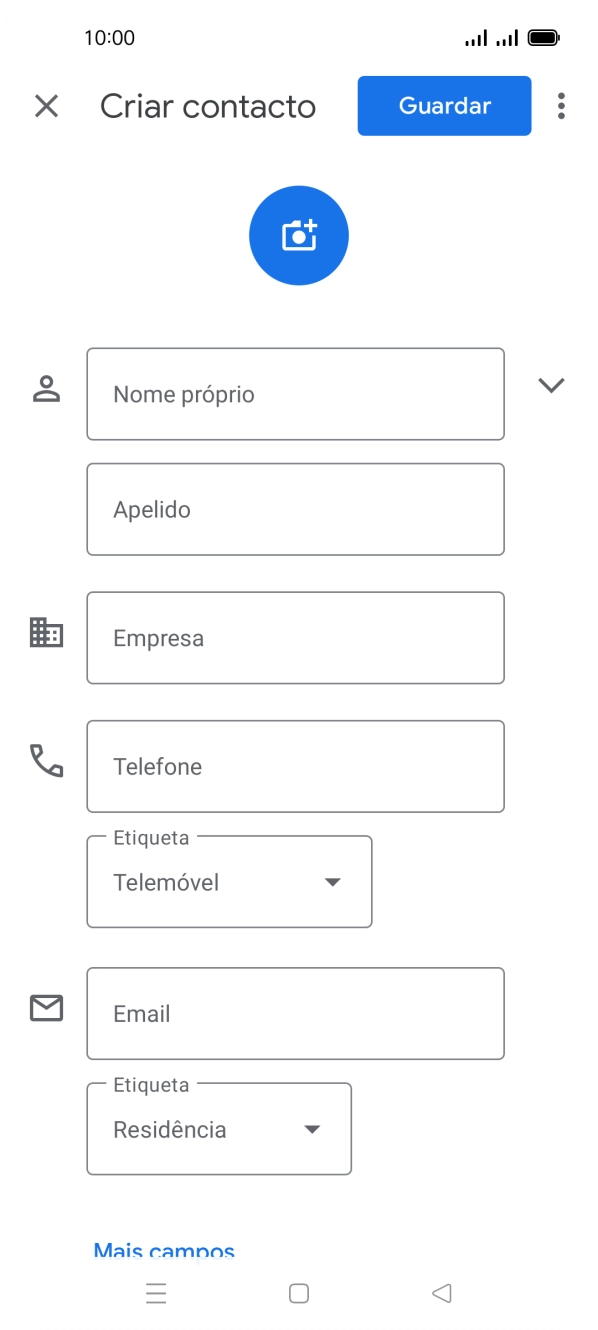
Task: Tap the back triangle in navigation bar
Action: (x=440, y=1293)
